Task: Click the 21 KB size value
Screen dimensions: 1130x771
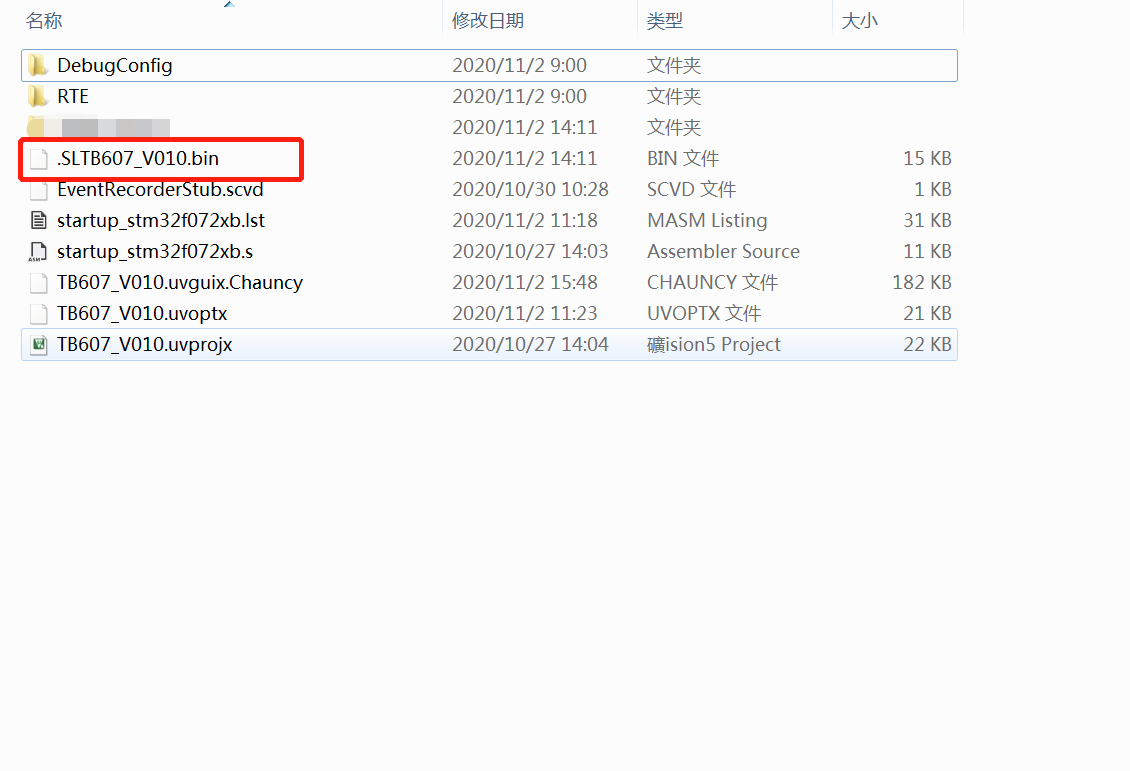Action: click(927, 313)
